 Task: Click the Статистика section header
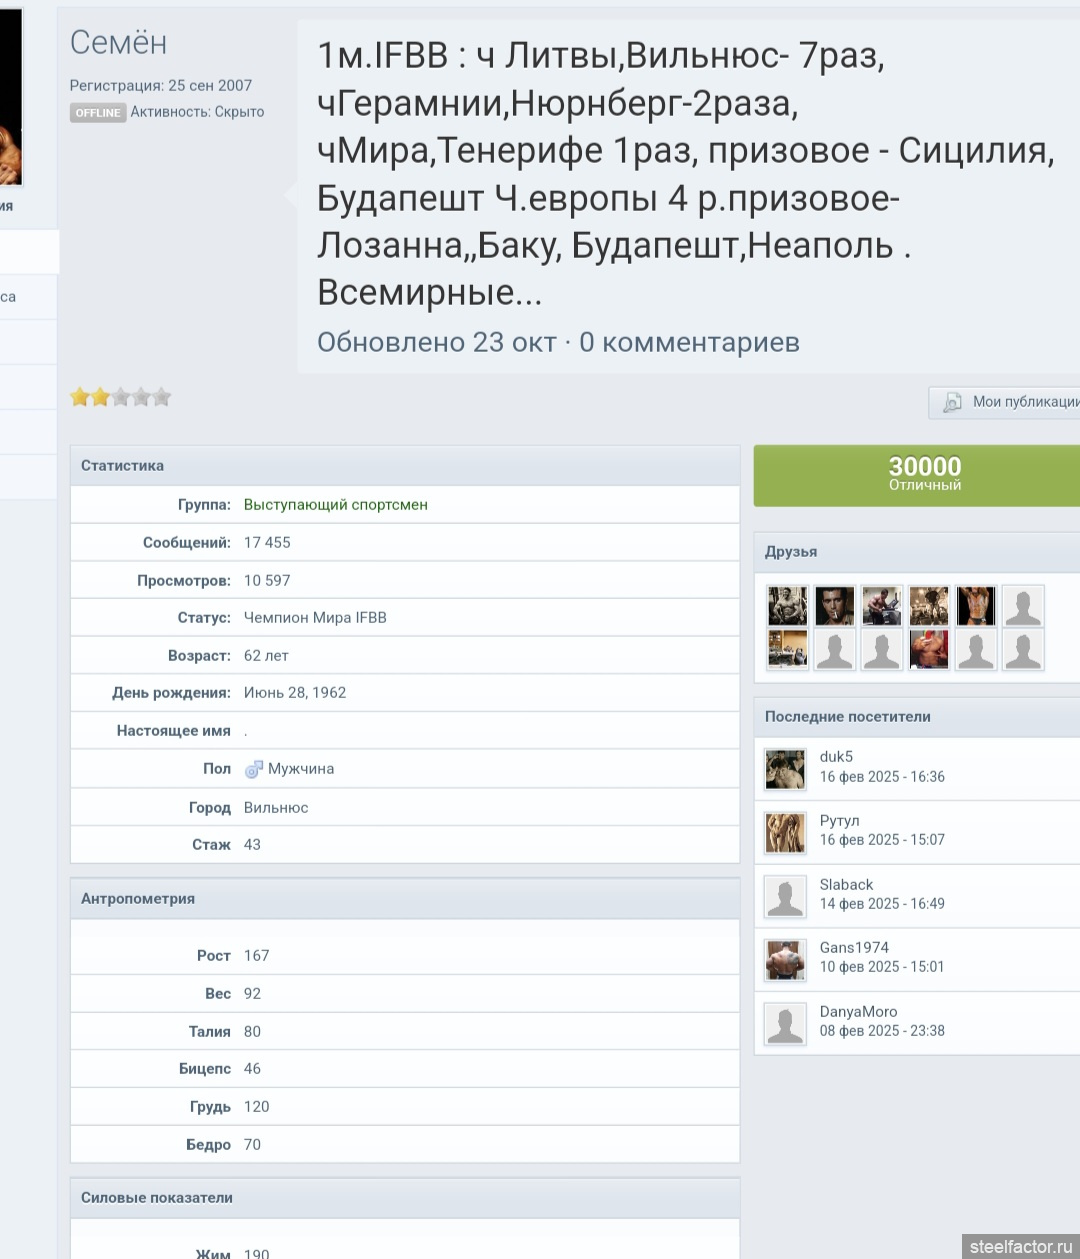[405, 466]
